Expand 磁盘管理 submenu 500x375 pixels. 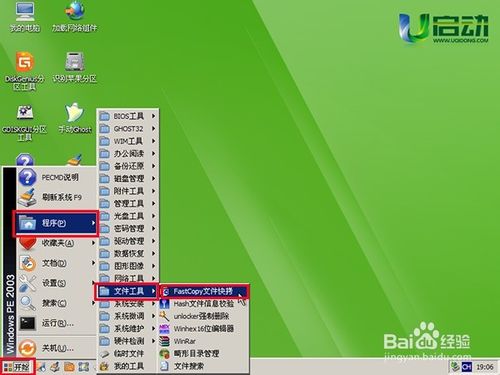[x=128, y=179]
